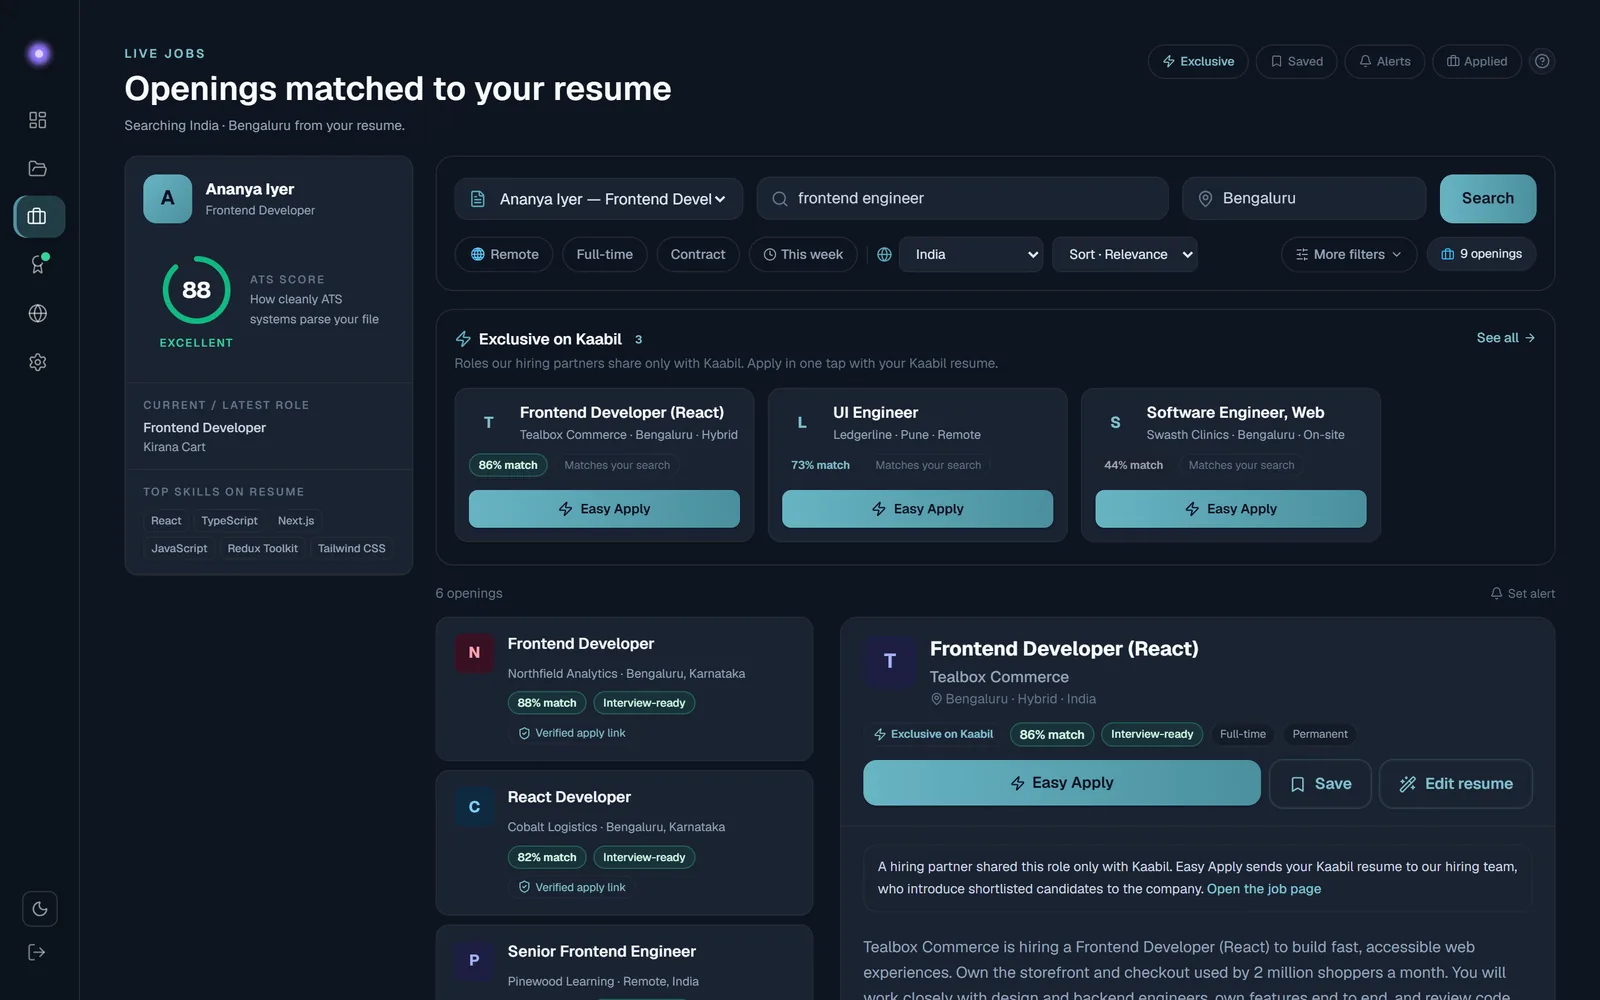Image resolution: width=1600 pixels, height=1000 pixels.
Task: Click the frontend engineer search field
Action: point(962,199)
